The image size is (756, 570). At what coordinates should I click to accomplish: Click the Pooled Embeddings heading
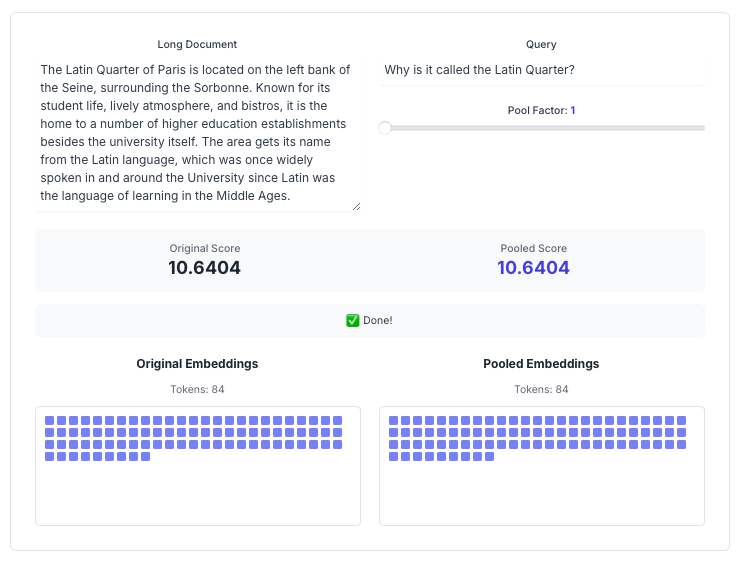[x=541, y=364]
